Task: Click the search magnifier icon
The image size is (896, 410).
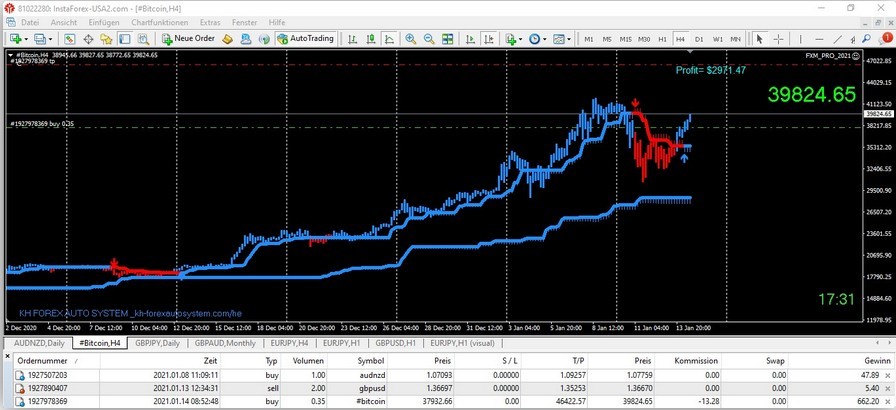Action: pyautogui.click(x=866, y=39)
